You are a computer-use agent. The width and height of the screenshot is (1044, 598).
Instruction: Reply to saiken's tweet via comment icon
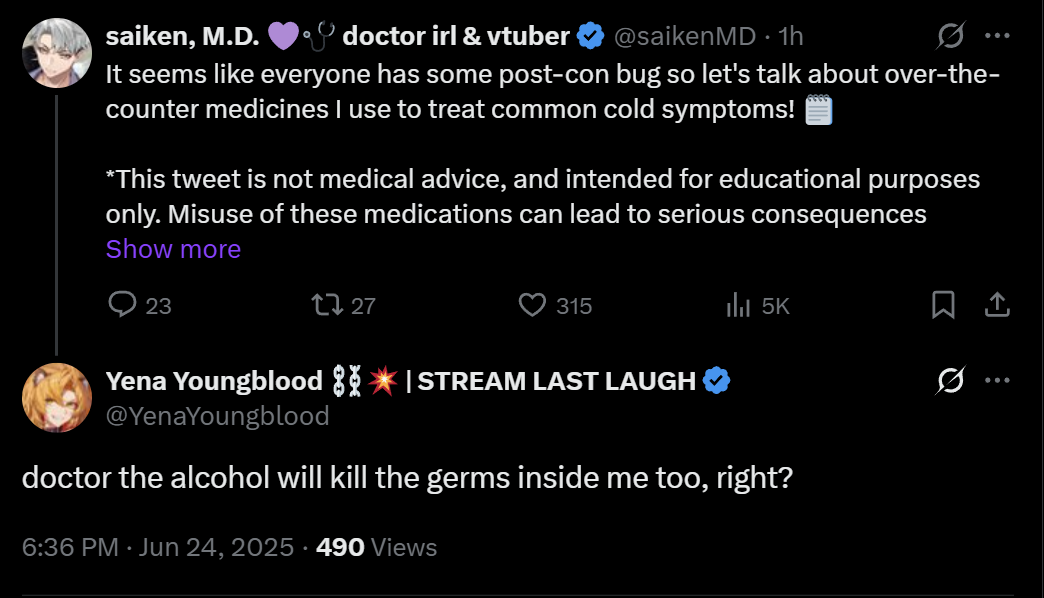122,305
